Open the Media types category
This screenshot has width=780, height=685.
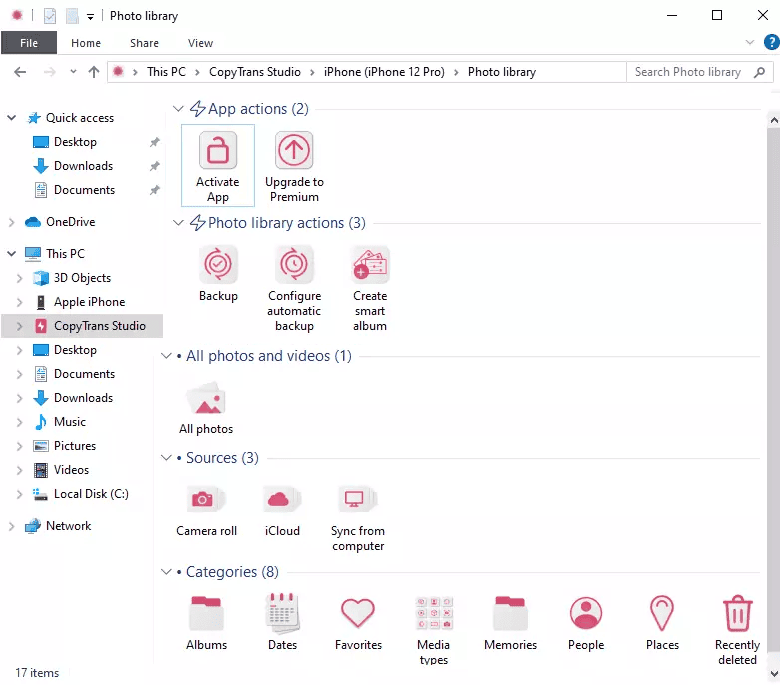(434, 631)
